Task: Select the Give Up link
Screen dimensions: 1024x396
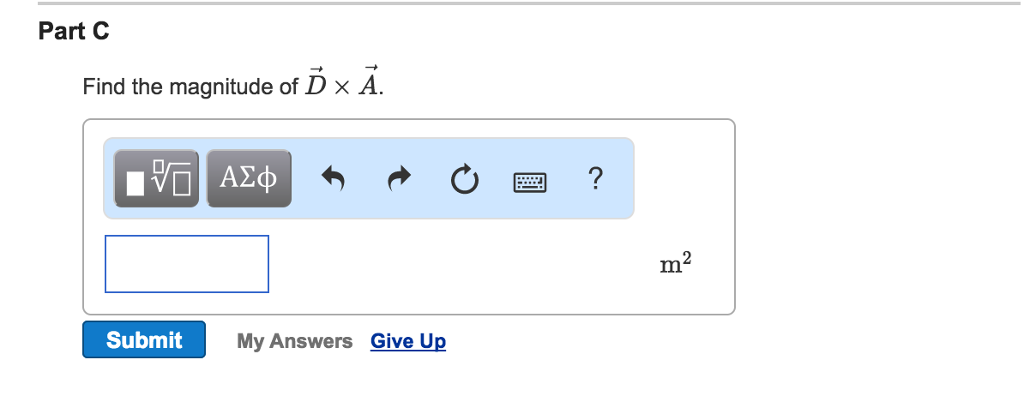Action: pyautogui.click(x=408, y=341)
